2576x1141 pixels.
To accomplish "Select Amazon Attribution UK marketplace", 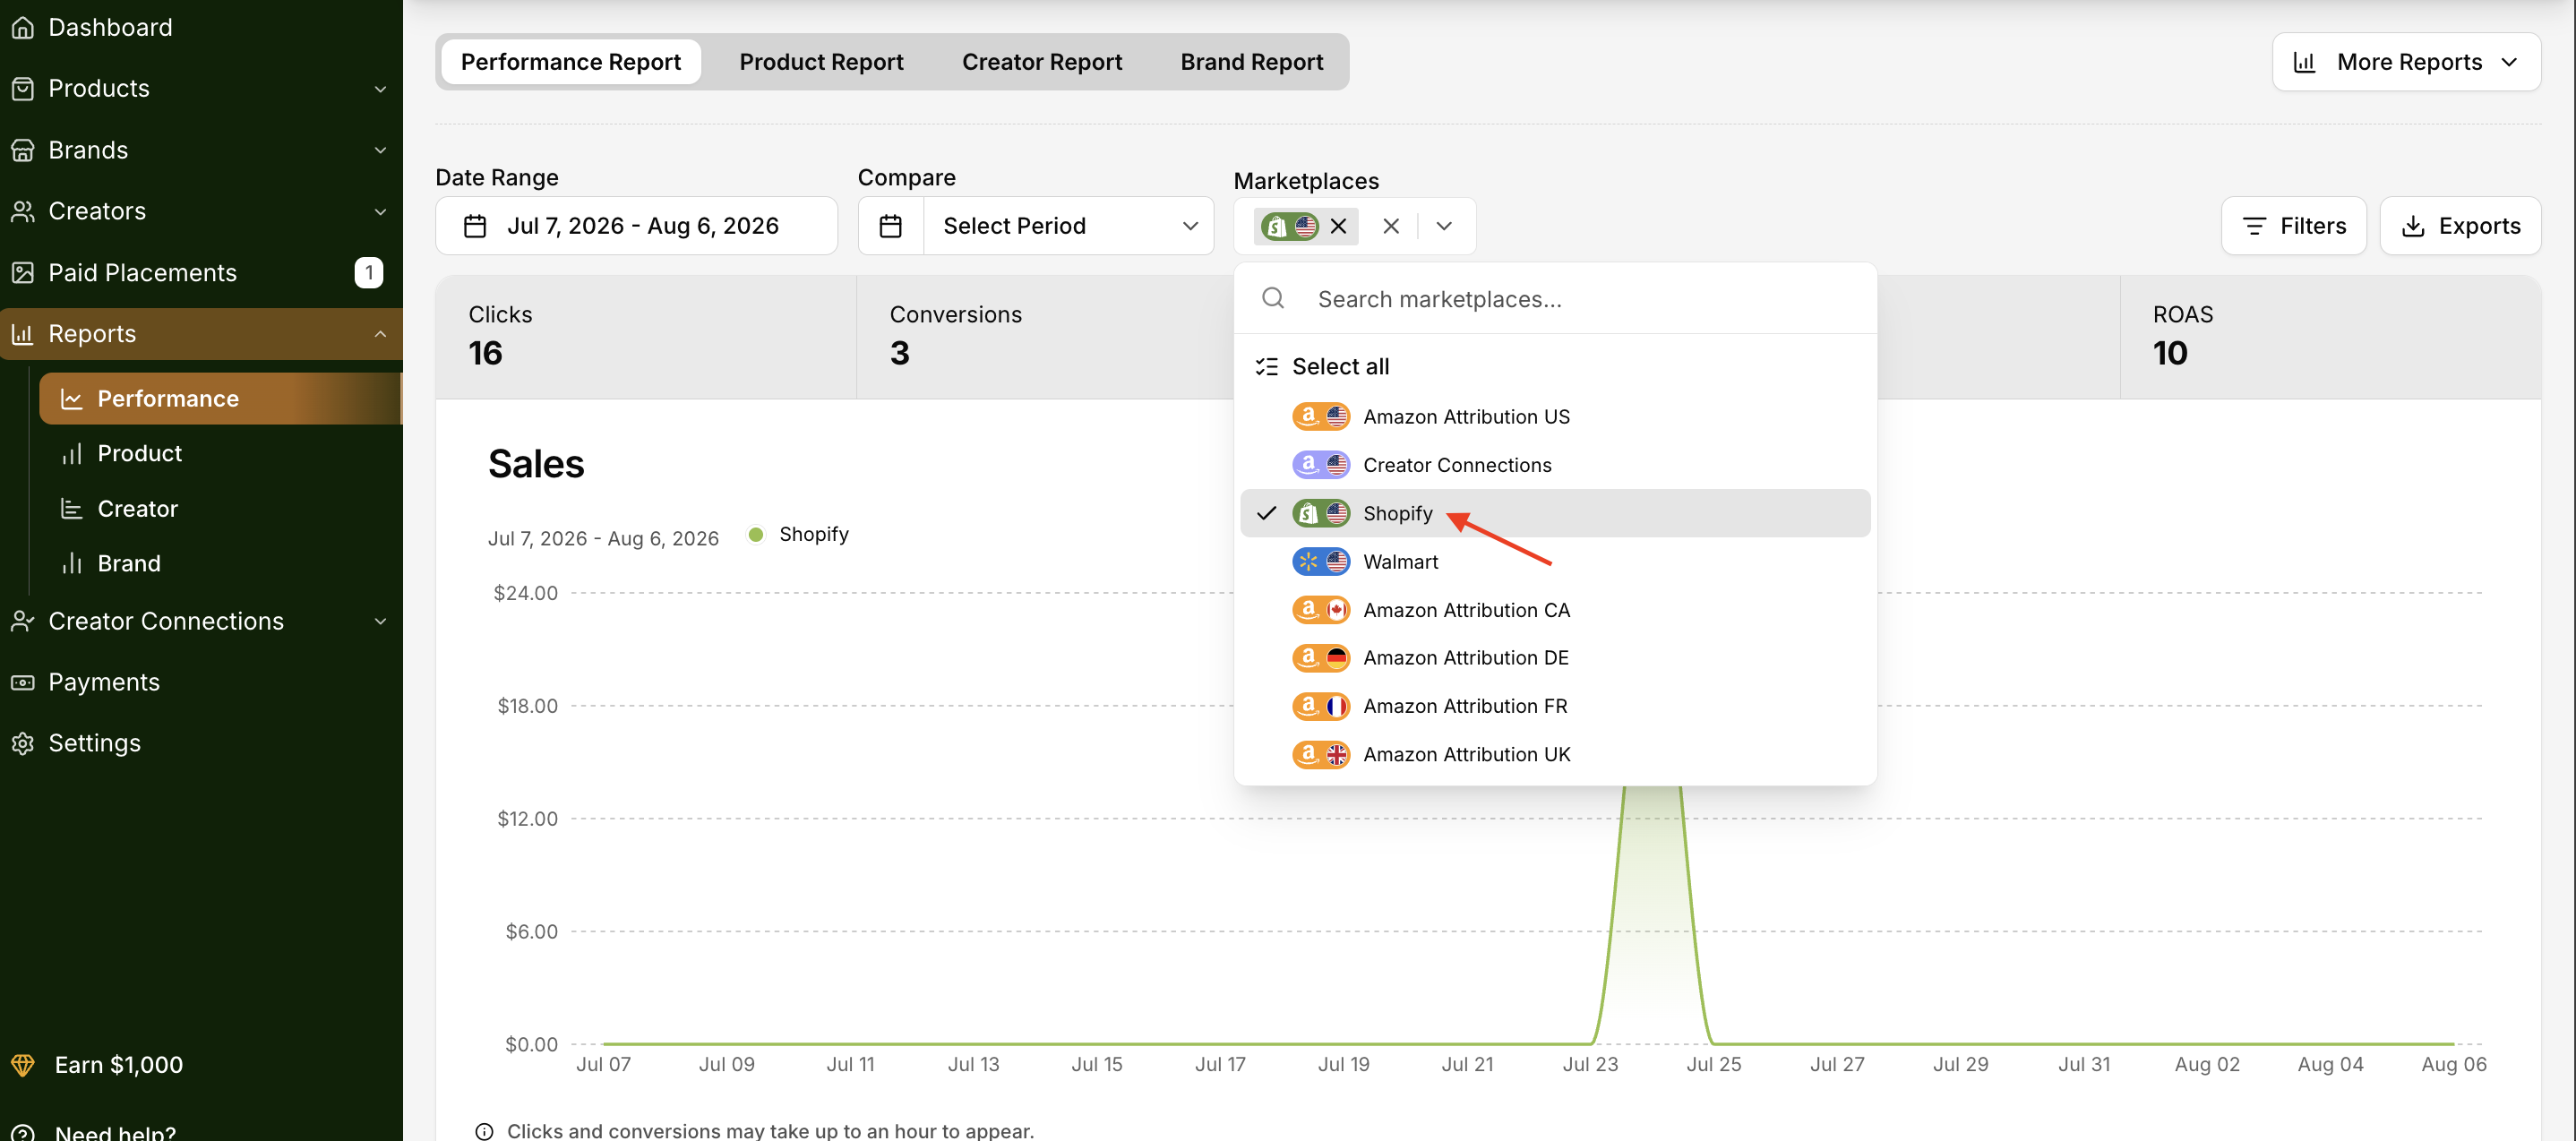I will pyautogui.click(x=1555, y=754).
